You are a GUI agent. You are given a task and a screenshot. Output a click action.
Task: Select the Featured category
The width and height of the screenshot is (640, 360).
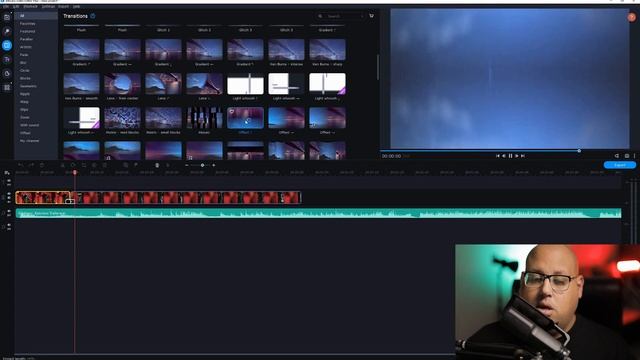coord(28,31)
